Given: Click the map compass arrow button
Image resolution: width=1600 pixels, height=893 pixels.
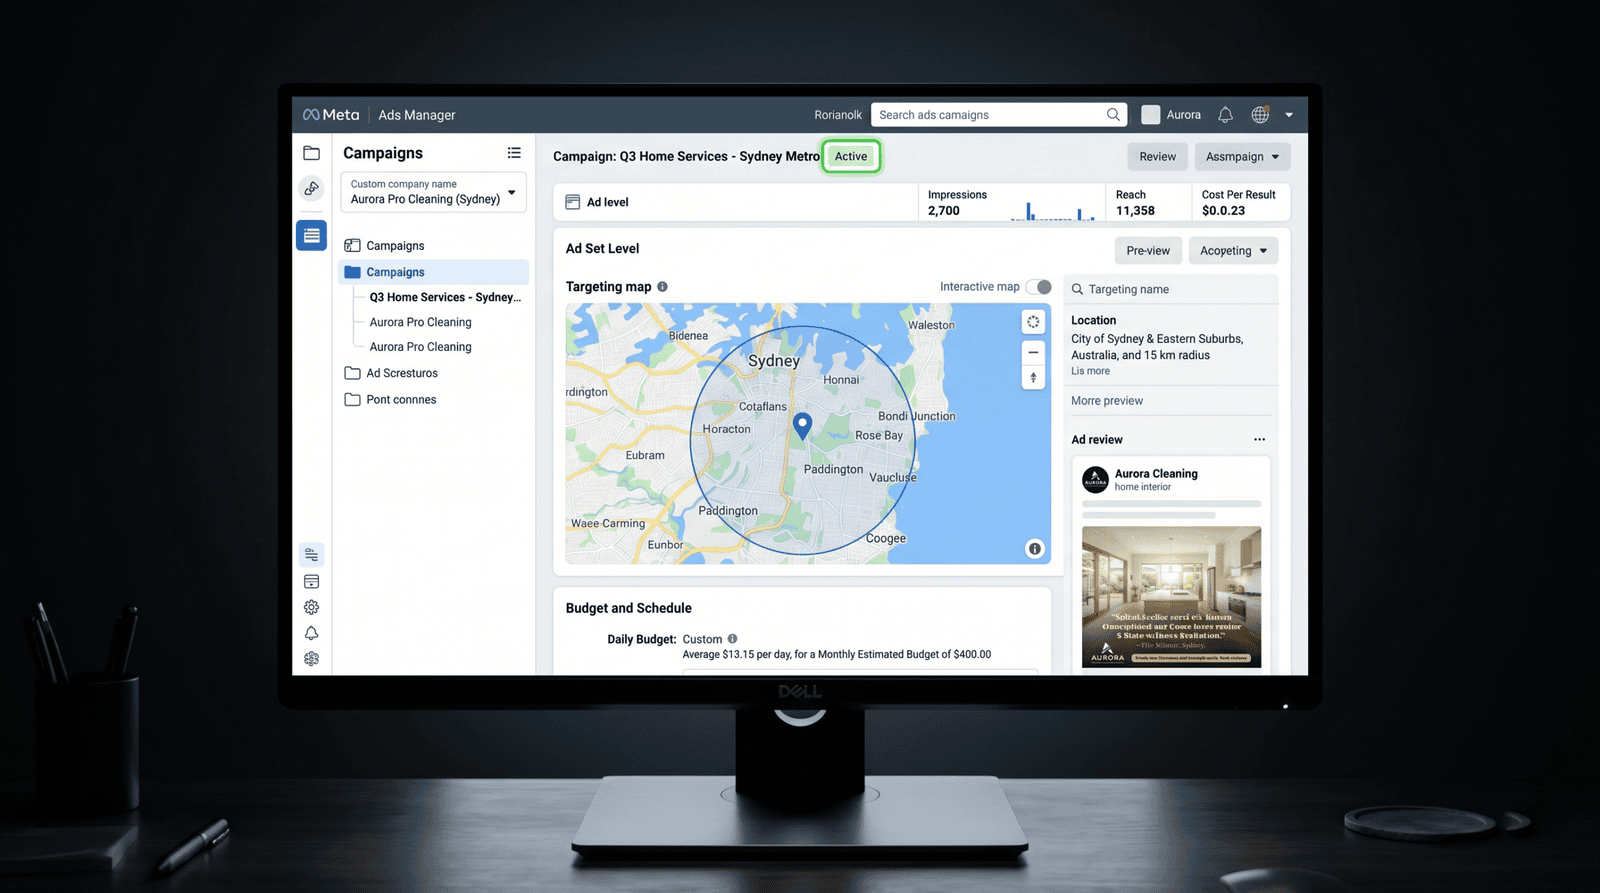Looking at the screenshot, I should coord(1033,377).
